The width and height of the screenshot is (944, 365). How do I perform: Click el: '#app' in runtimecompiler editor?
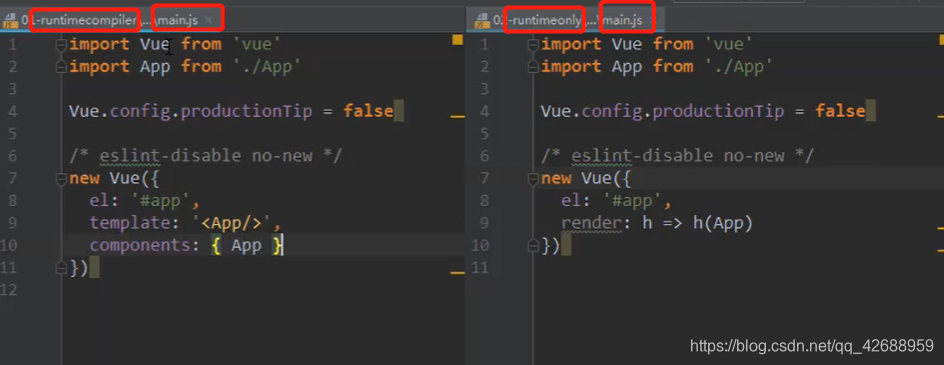pos(145,201)
